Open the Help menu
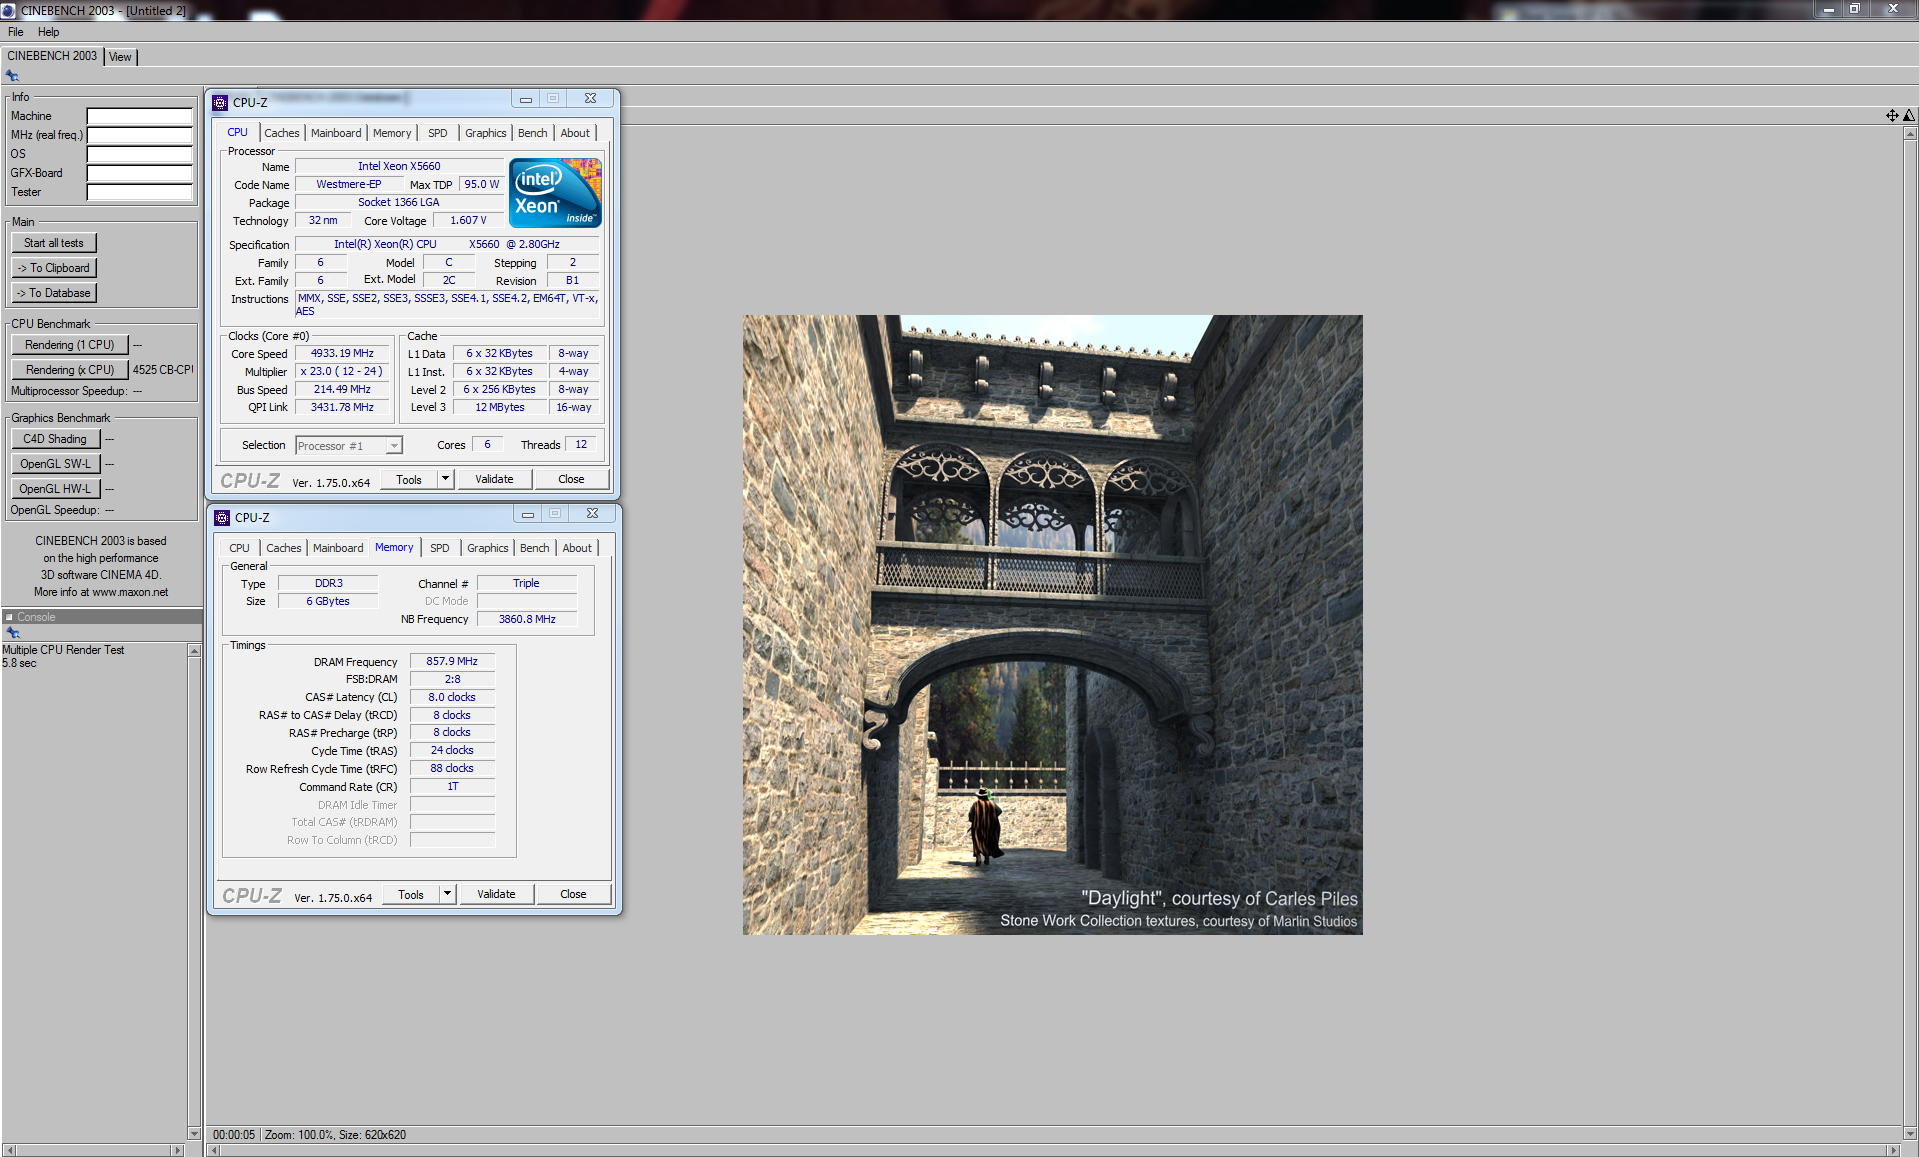1919x1157 pixels. click(48, 32)
